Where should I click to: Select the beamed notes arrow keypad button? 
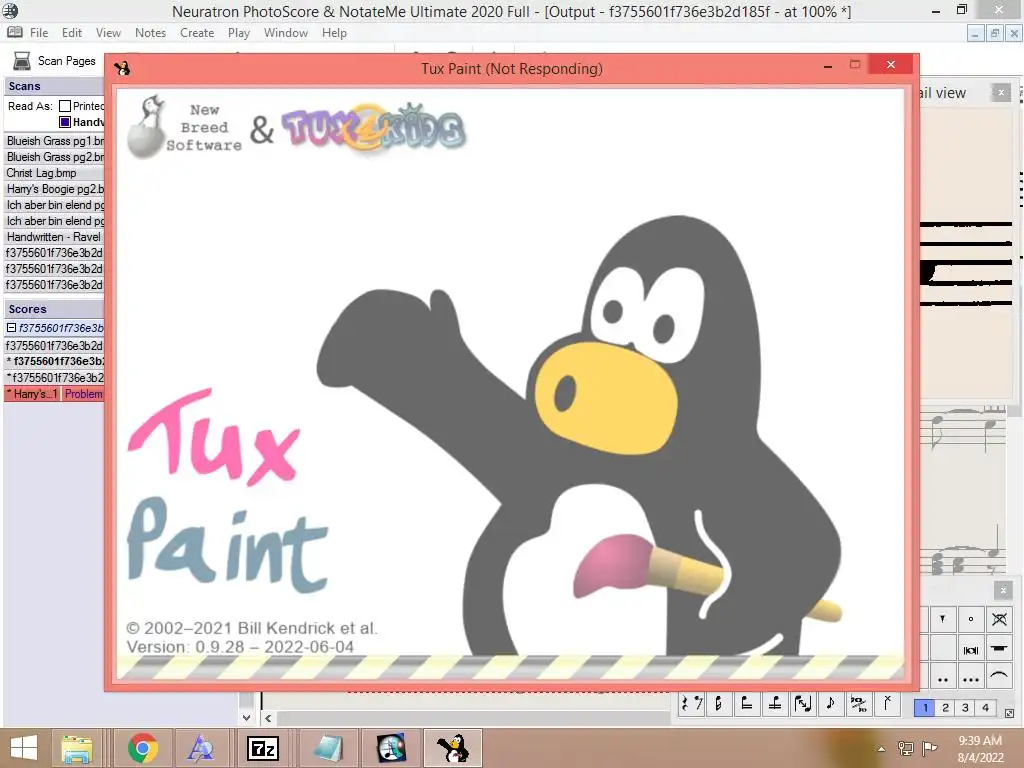(803, 703)
